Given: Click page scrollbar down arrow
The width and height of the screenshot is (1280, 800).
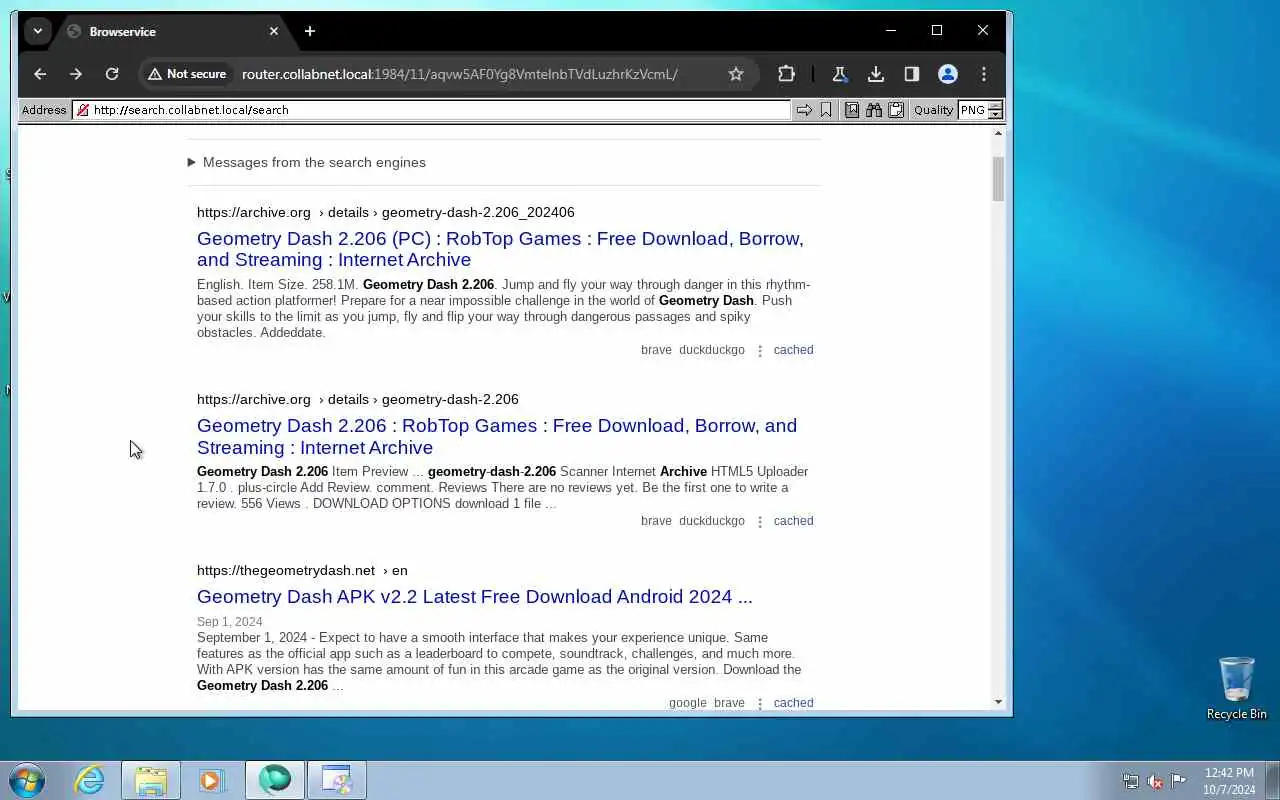Looking at the screenshot, I should tap(998, 702).
